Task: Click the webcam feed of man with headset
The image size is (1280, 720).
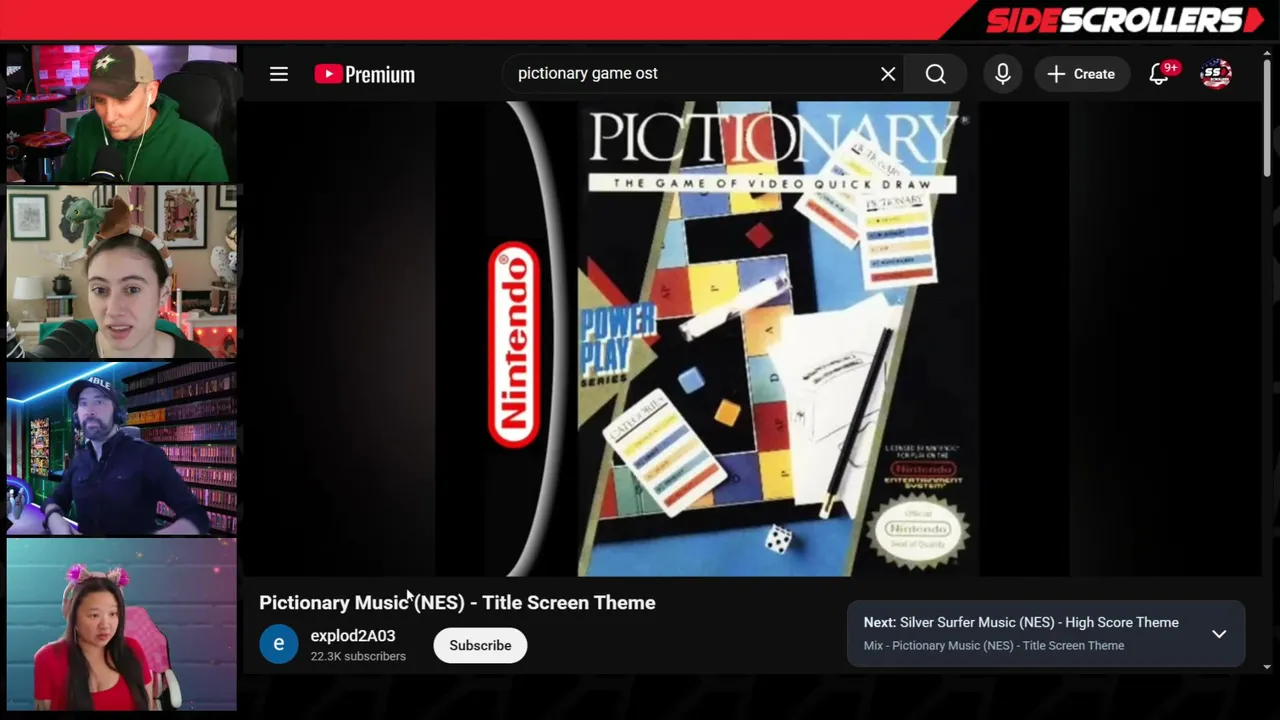Action: (x=122, y=449)
